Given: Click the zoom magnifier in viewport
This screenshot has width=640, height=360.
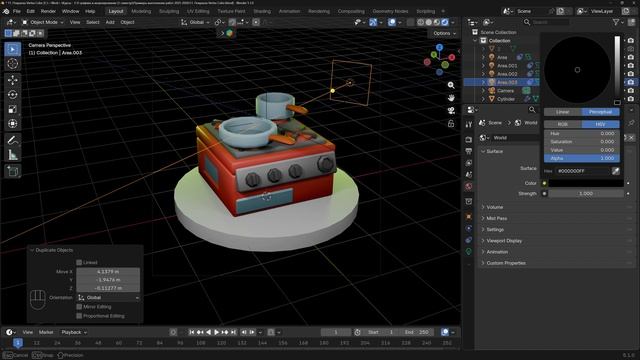Looking at the screenshot, I should click(451, 85).
